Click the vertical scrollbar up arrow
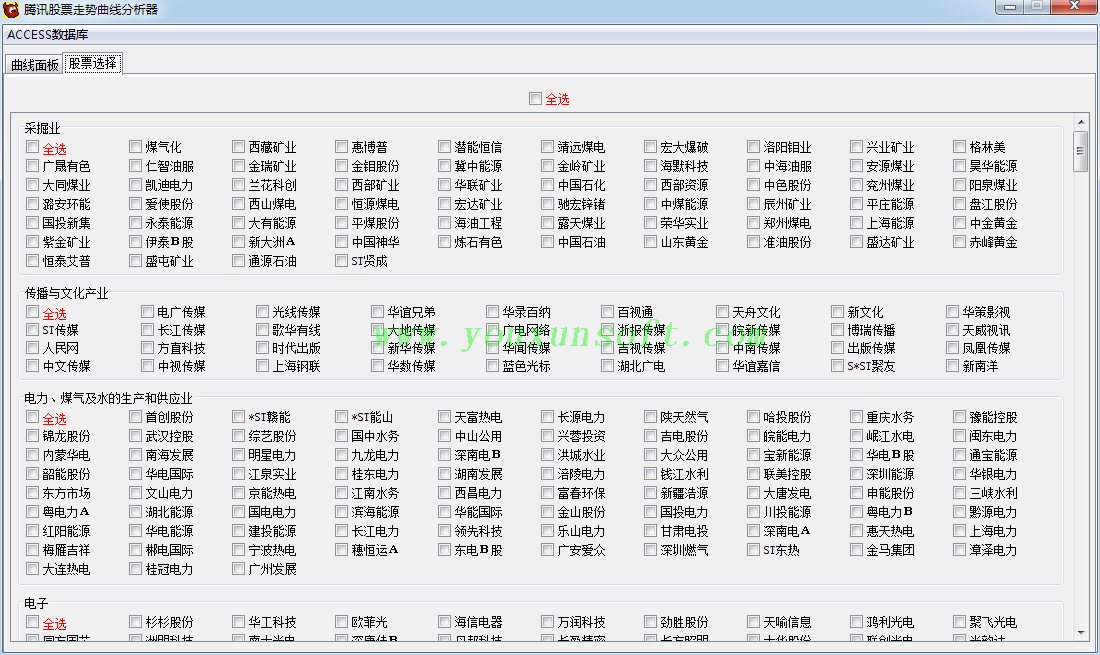The width and height of the screenshot is (1100, 655). (1080, 122)
